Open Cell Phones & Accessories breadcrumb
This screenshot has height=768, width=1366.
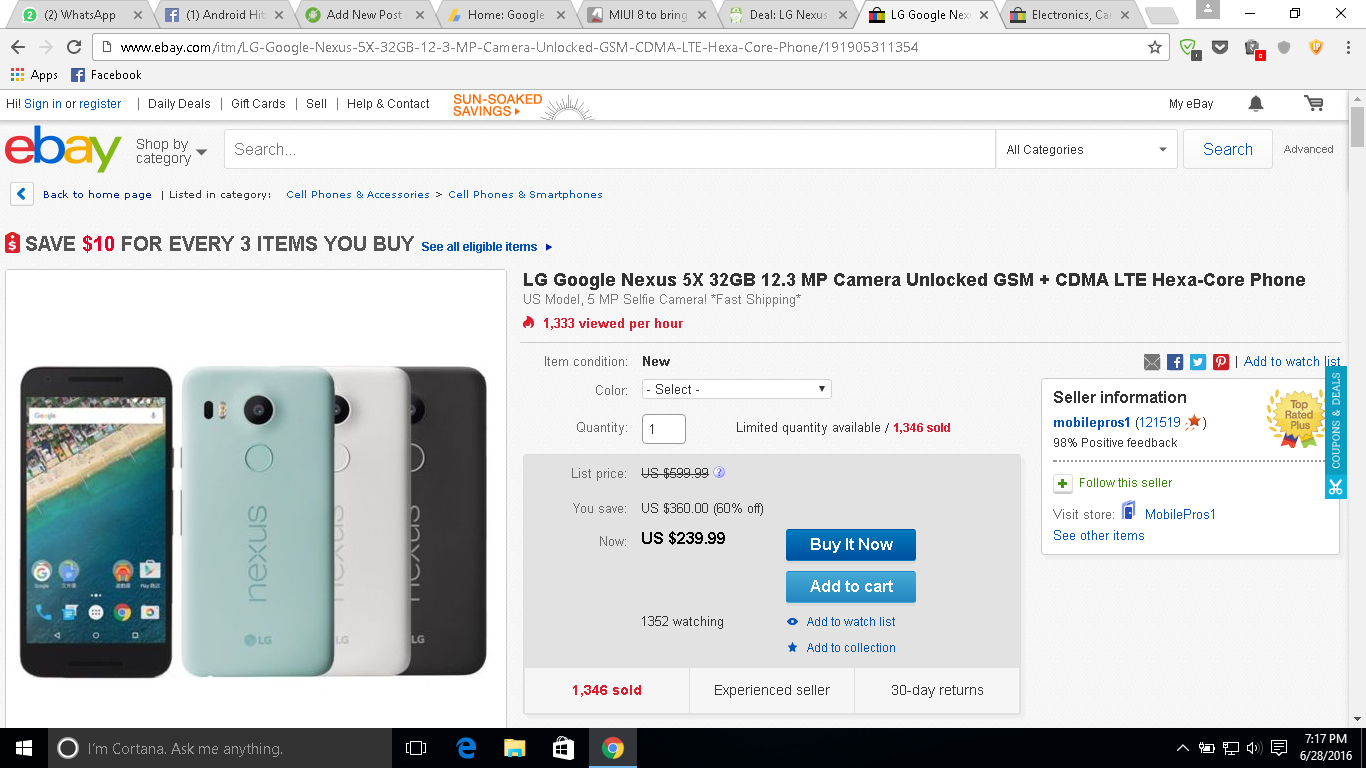coord(358,195)
